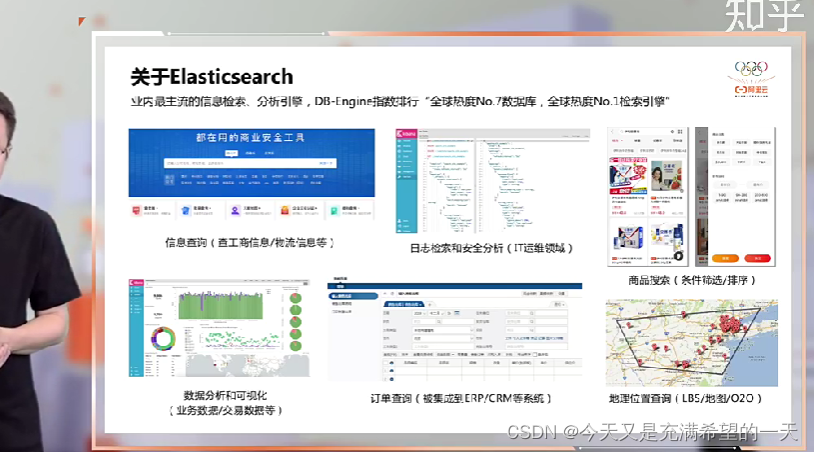This screenshot has width=814, height=452.
Task: Click caption 地理位置查询（LBS/地图/O2O）
Action: 685,399
